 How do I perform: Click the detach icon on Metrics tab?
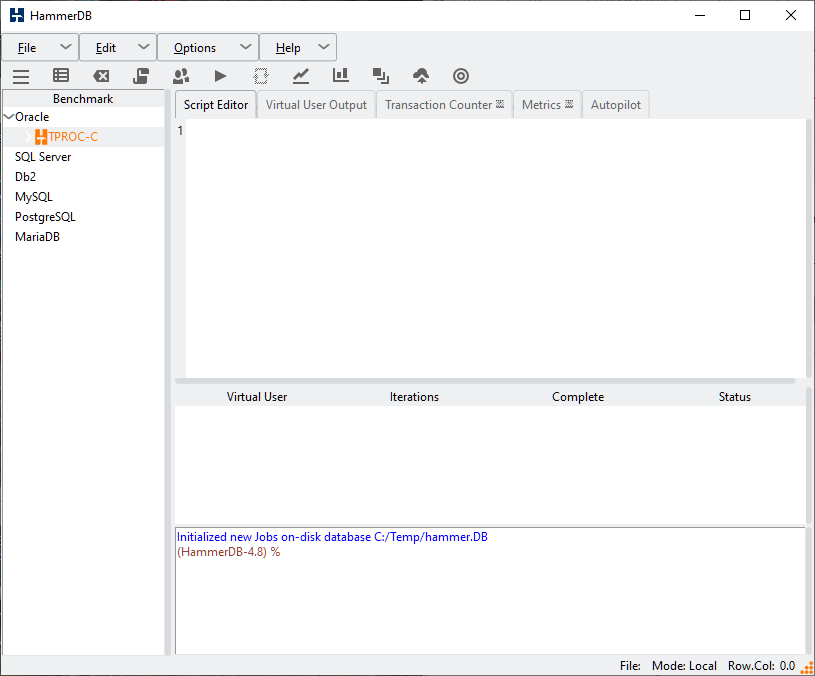click(x=569, y=104)
